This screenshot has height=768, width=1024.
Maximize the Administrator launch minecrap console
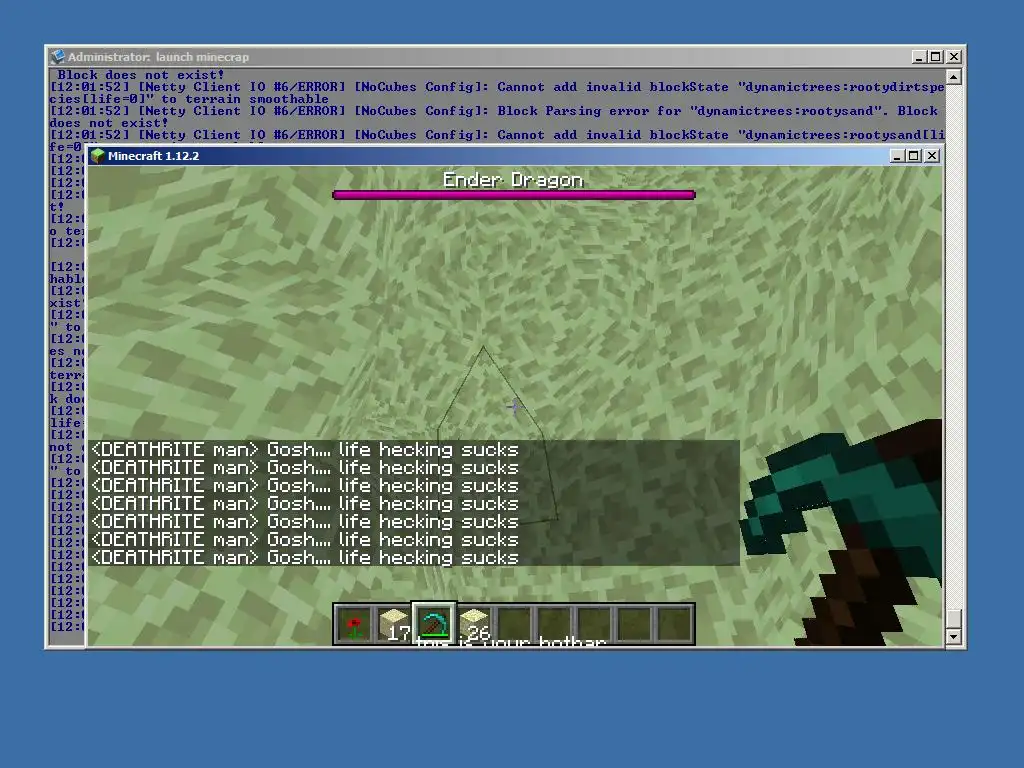pos(936,57)
